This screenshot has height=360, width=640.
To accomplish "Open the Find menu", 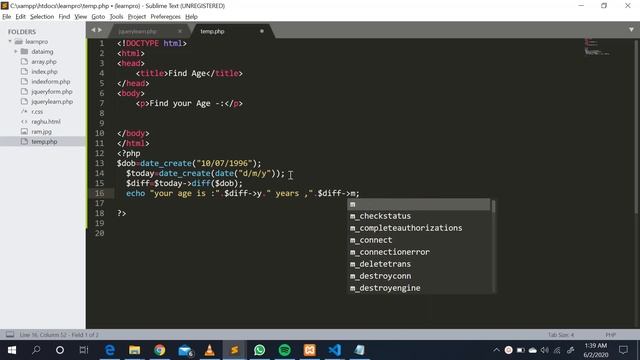I will [64, 17].
